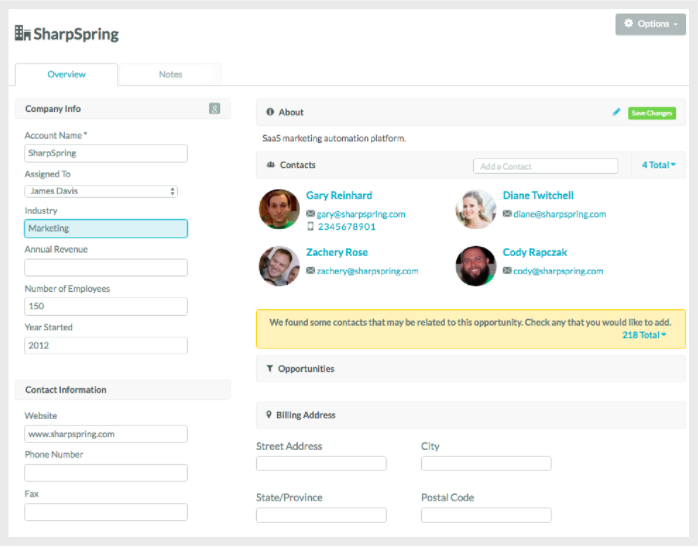Image resolution: width=698 pixels, height=547 pixels.
Task: Click zachery@sharpspring.com email link
Action: pos(367,271)
